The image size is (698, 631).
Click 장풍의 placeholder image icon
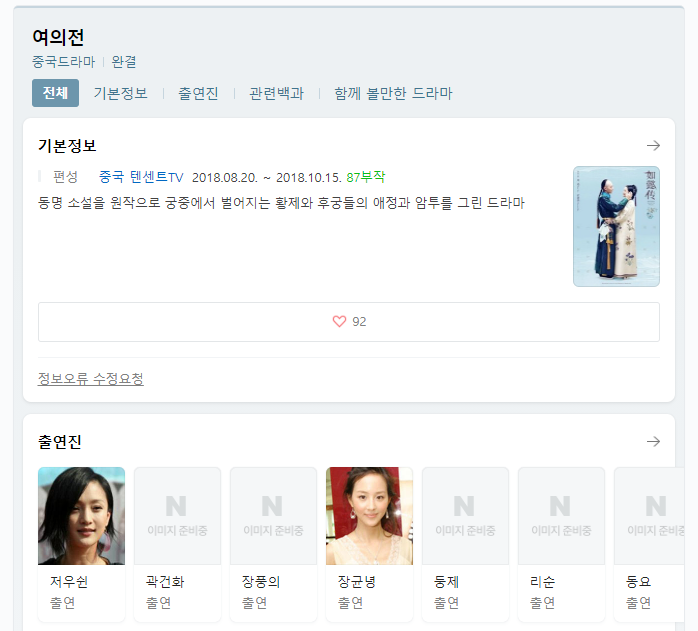[273, 515]
